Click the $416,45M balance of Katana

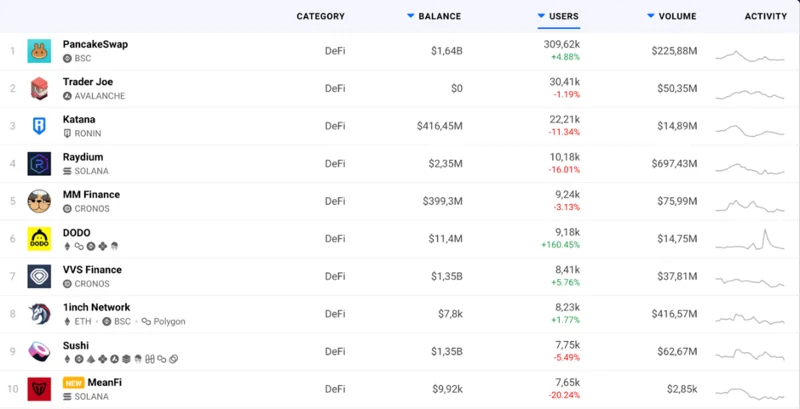click(x=440, y=126)
